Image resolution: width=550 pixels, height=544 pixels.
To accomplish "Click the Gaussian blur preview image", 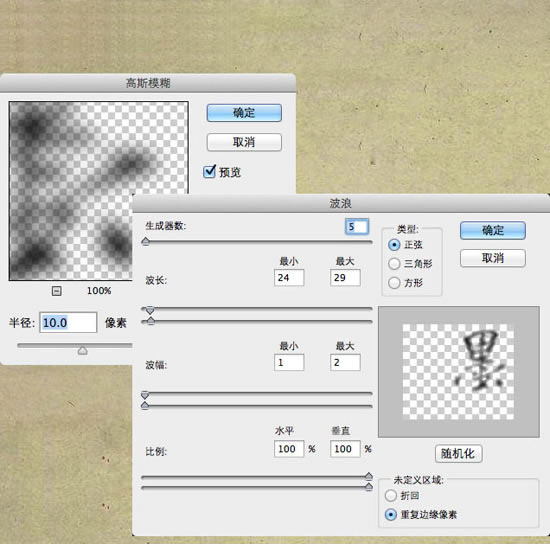I will pyautogui.click(x=99, y=191).
